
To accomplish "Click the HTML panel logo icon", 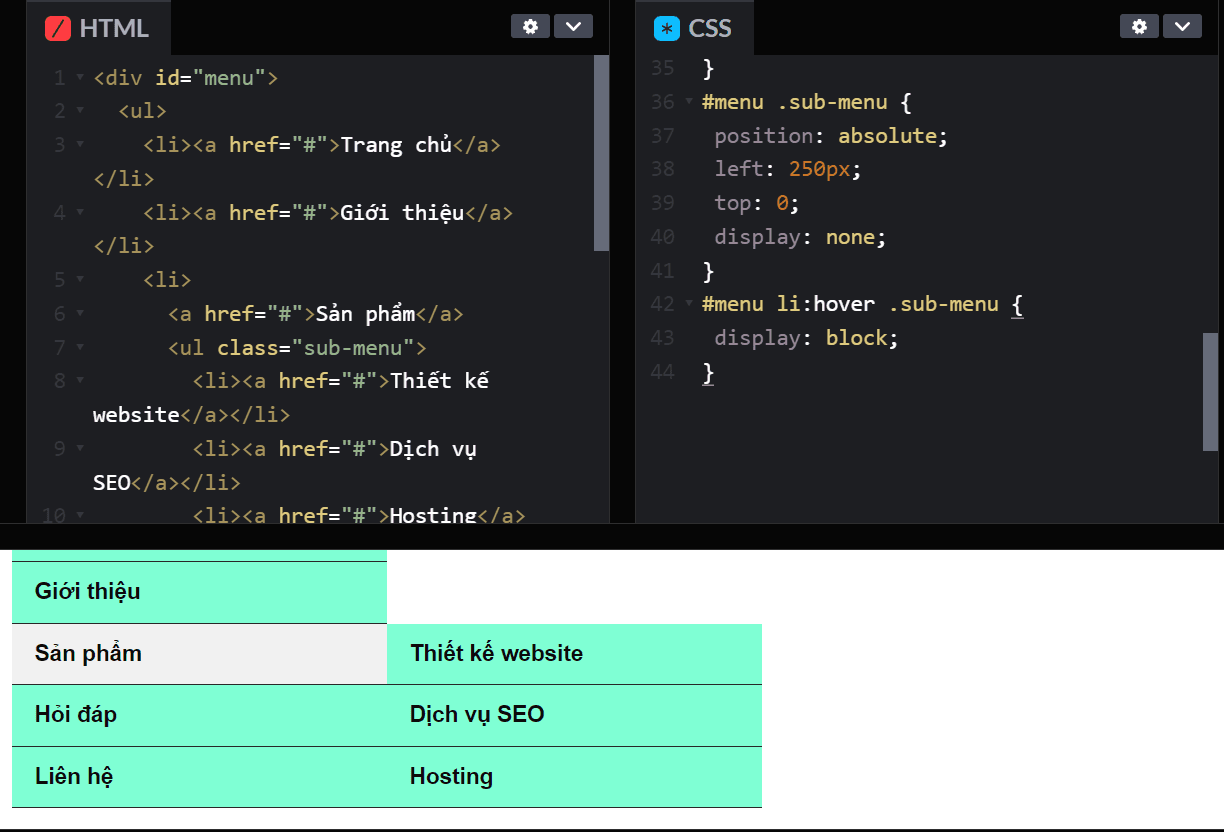I will 57,26.
